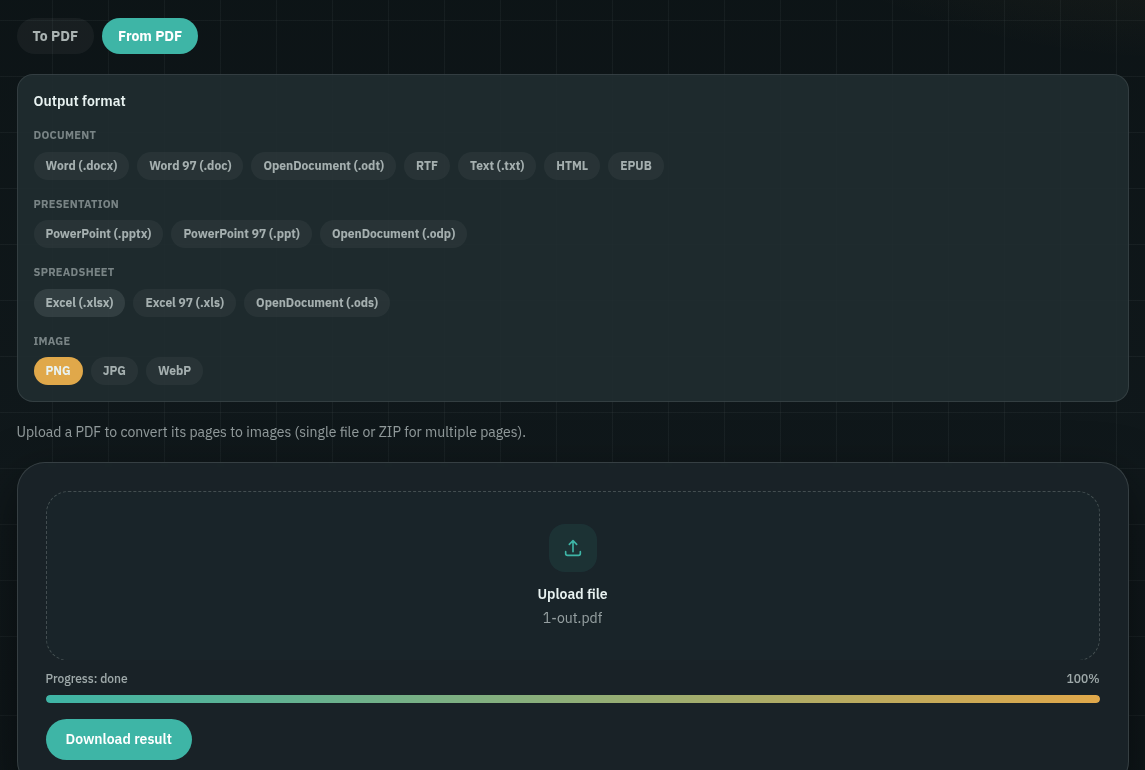The height and width of the screenshot is (770, 1145).
Task: Click the 100% progress value
Action: [1082, 679]
